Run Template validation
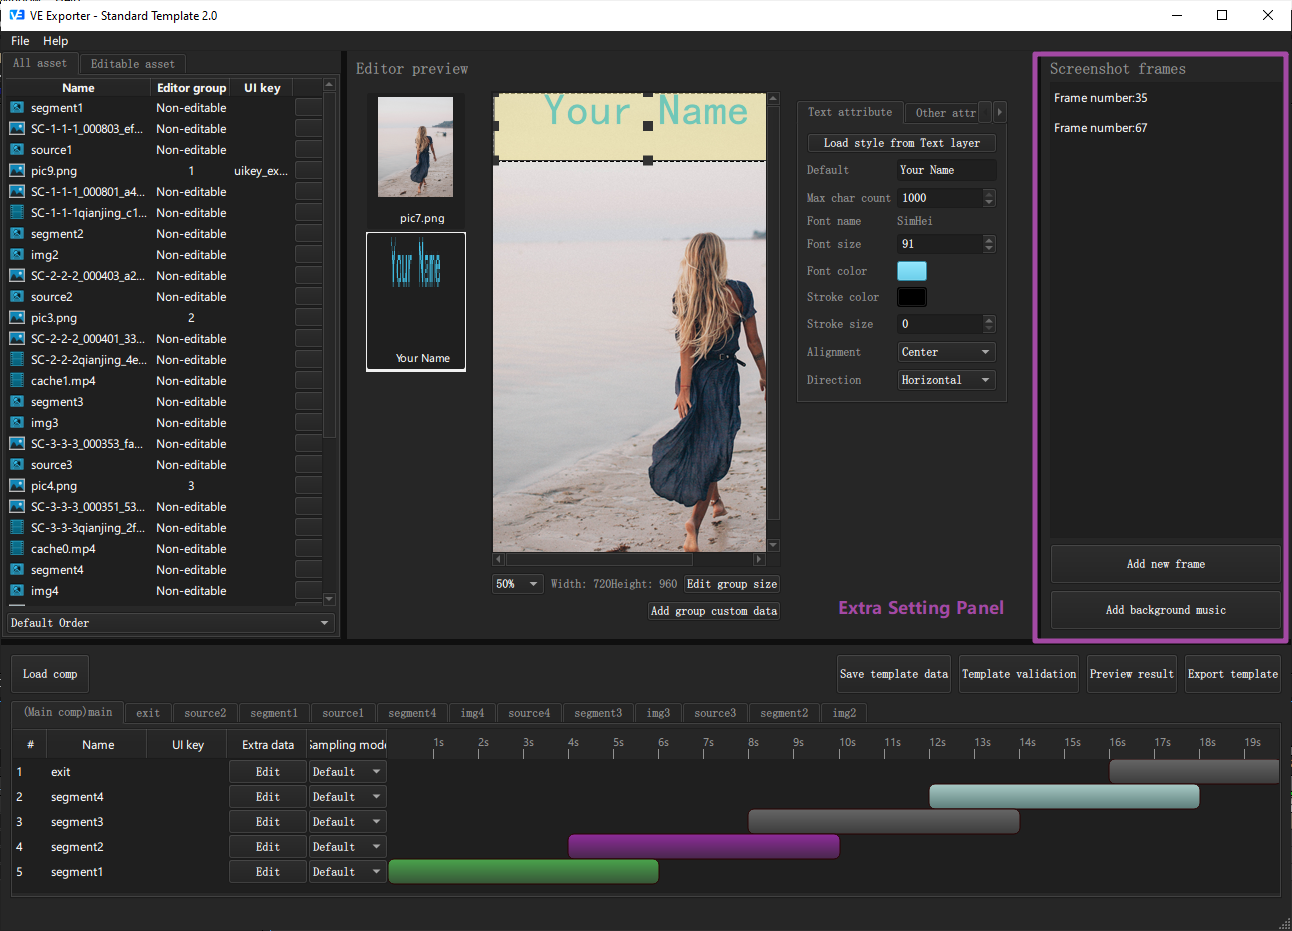The width and height of the screenshot is (1292, 931). click(1019, 674)
